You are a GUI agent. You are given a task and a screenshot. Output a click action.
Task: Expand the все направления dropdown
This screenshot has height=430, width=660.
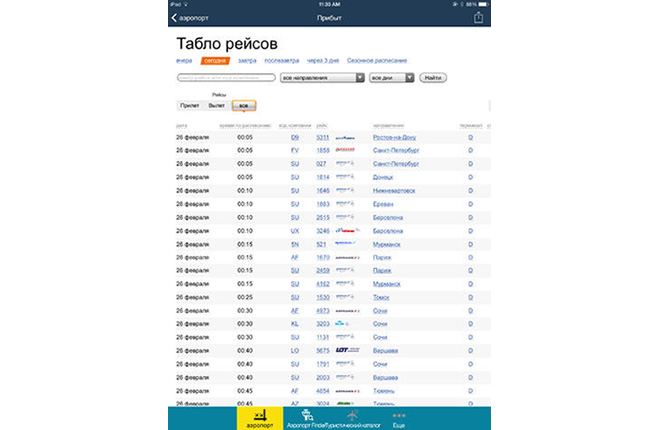tap(320, 77)
